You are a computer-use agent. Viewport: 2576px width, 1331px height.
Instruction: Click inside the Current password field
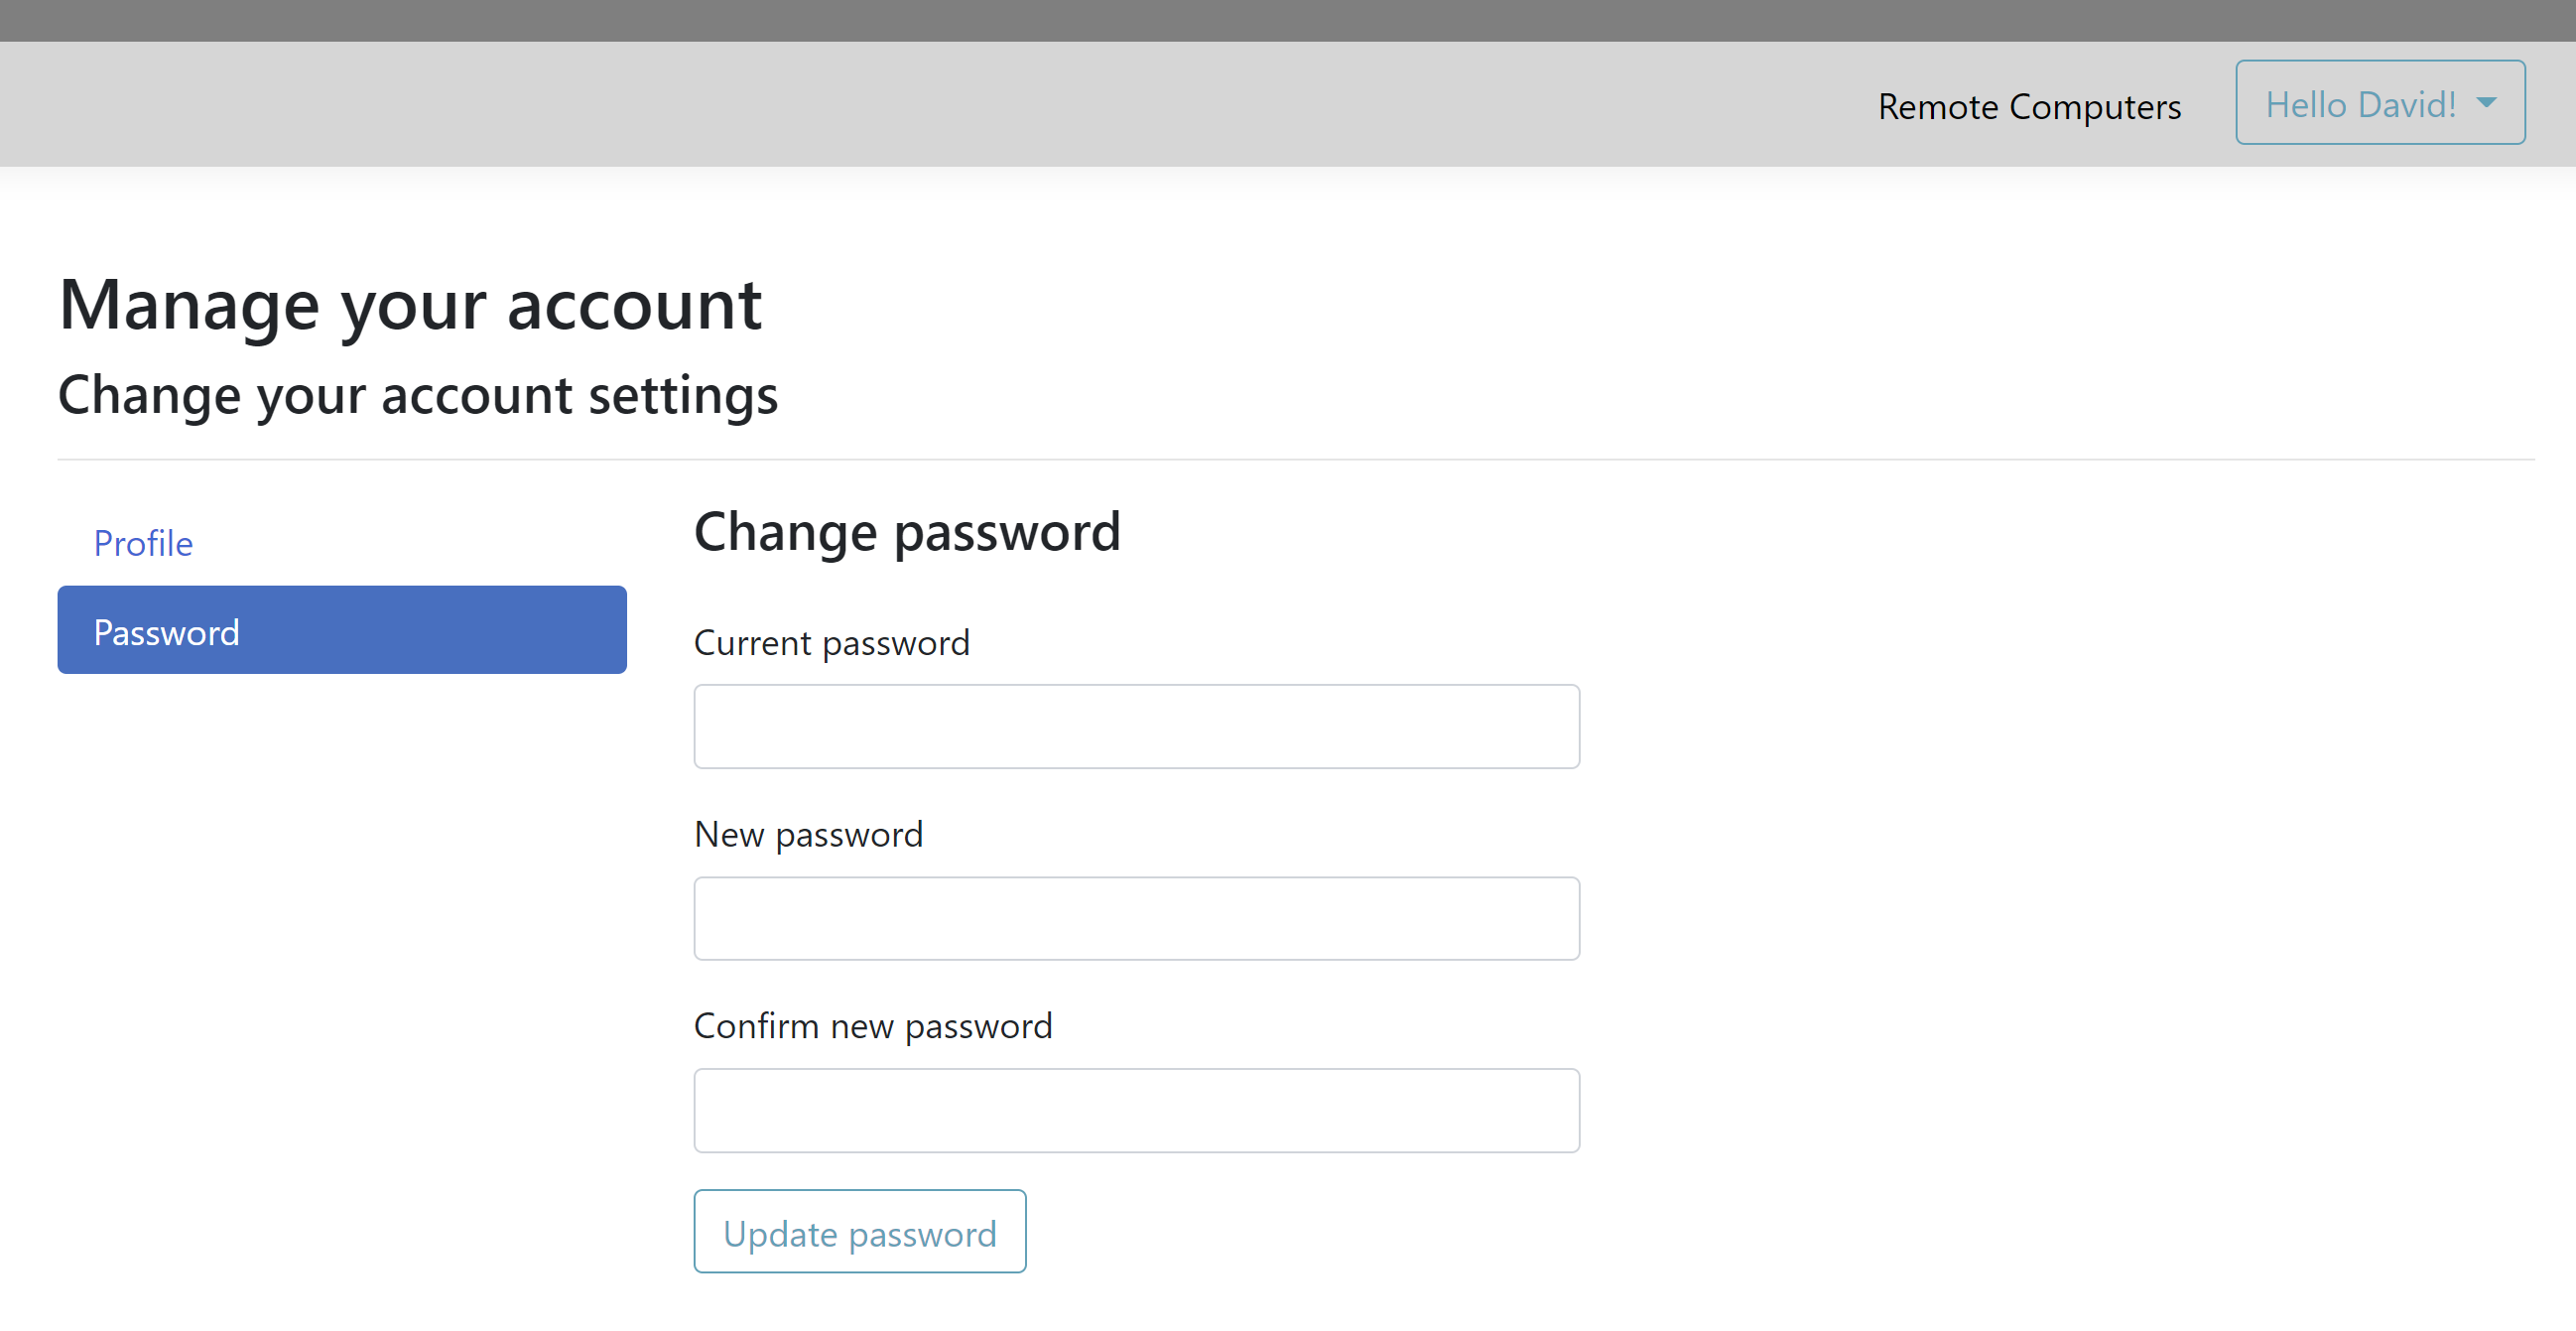[x=1136, y=726]
